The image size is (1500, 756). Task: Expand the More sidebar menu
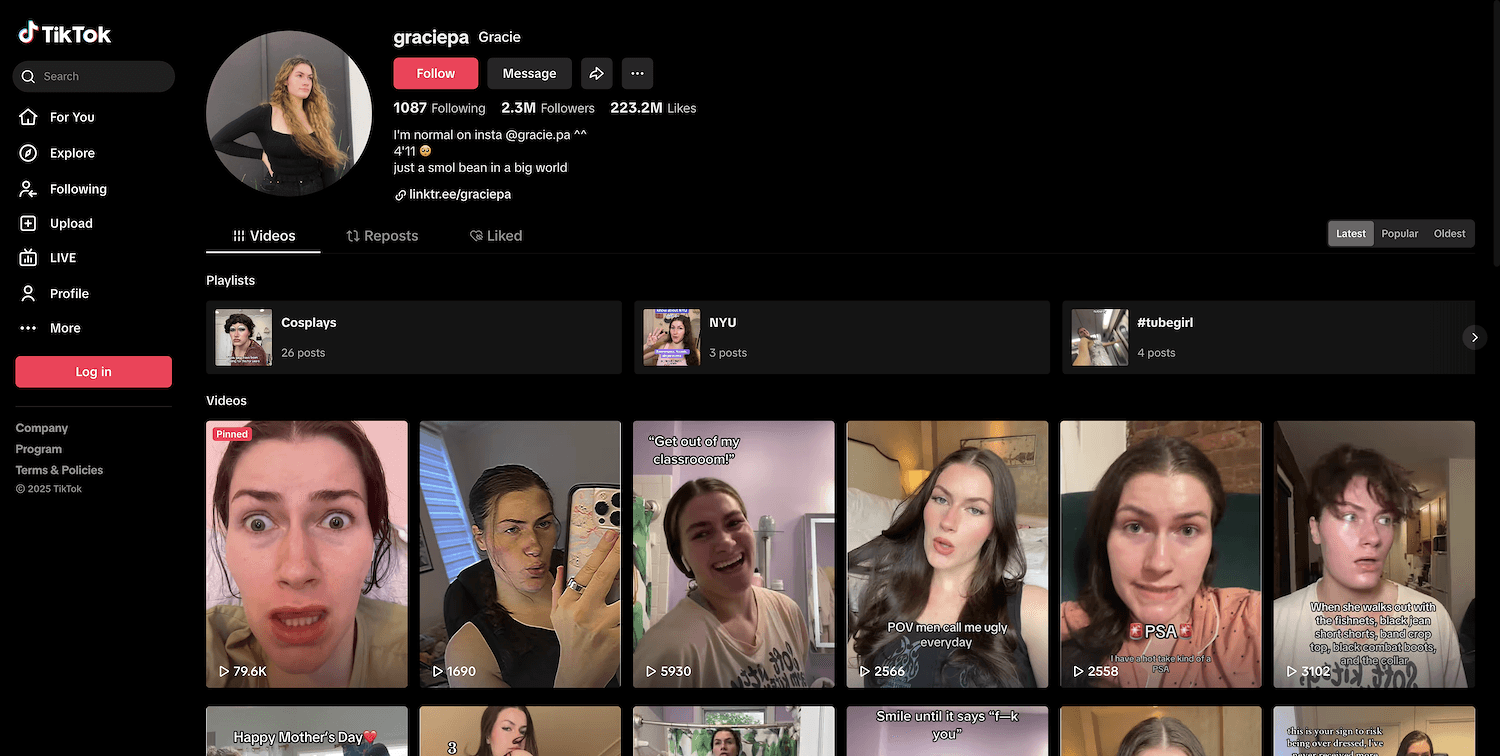64,328
